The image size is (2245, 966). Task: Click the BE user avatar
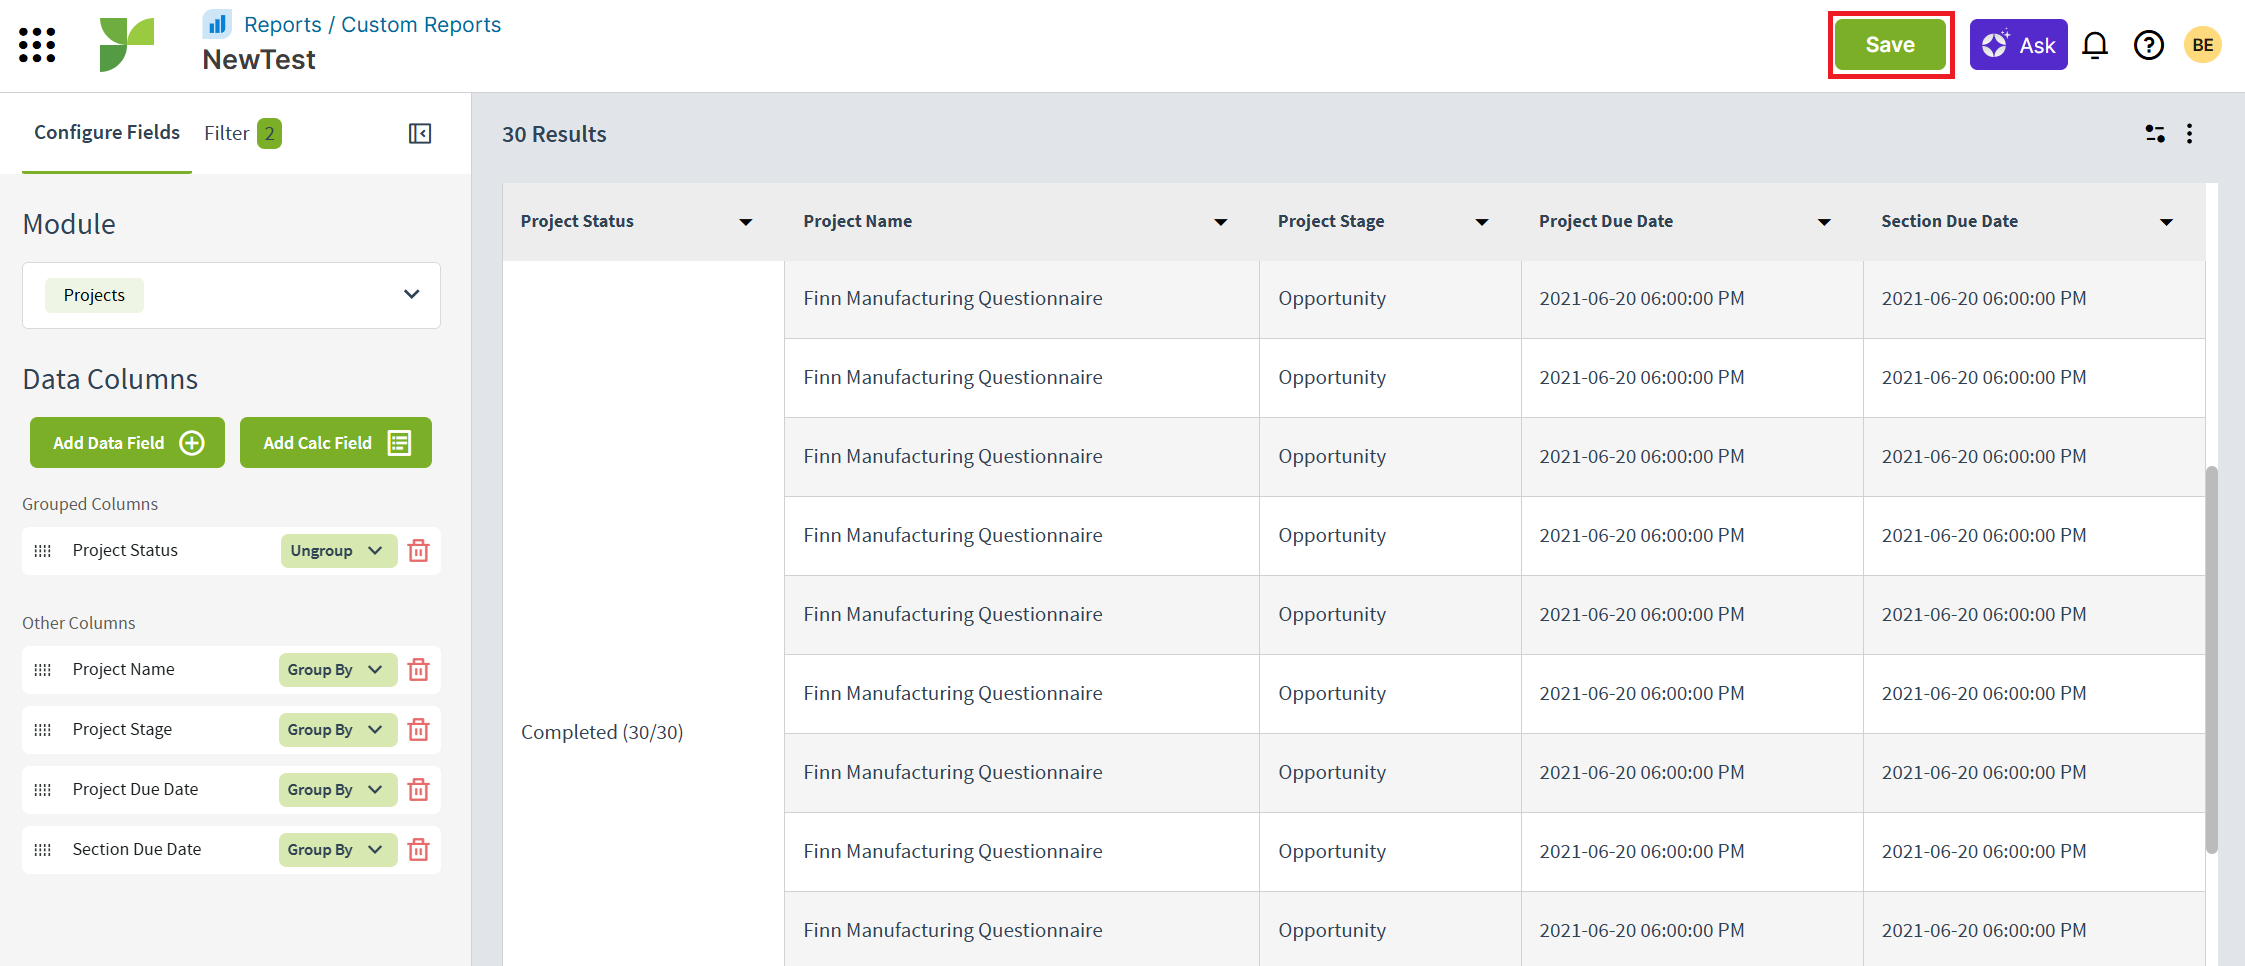click(2202, 45)
